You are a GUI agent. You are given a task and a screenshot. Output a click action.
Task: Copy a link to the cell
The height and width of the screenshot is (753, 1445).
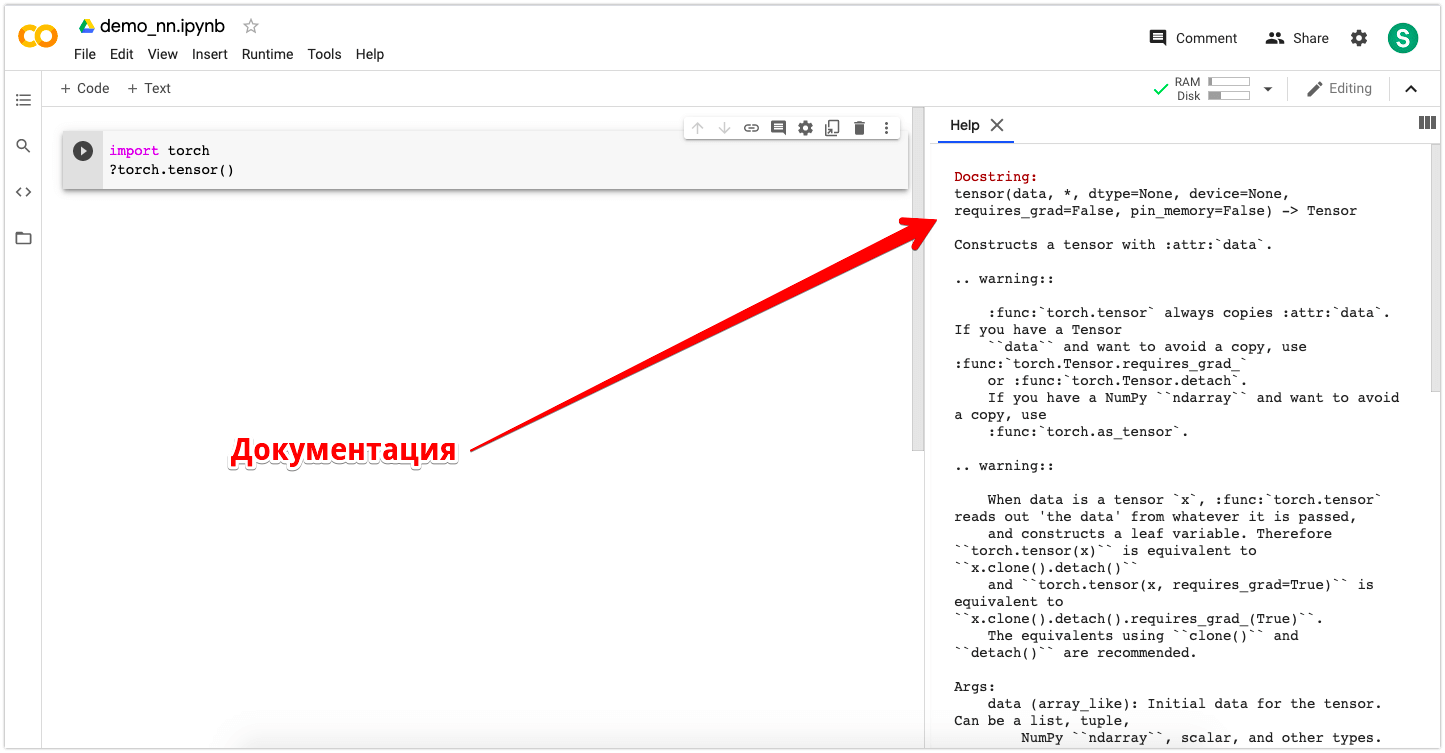coord(751,127)
